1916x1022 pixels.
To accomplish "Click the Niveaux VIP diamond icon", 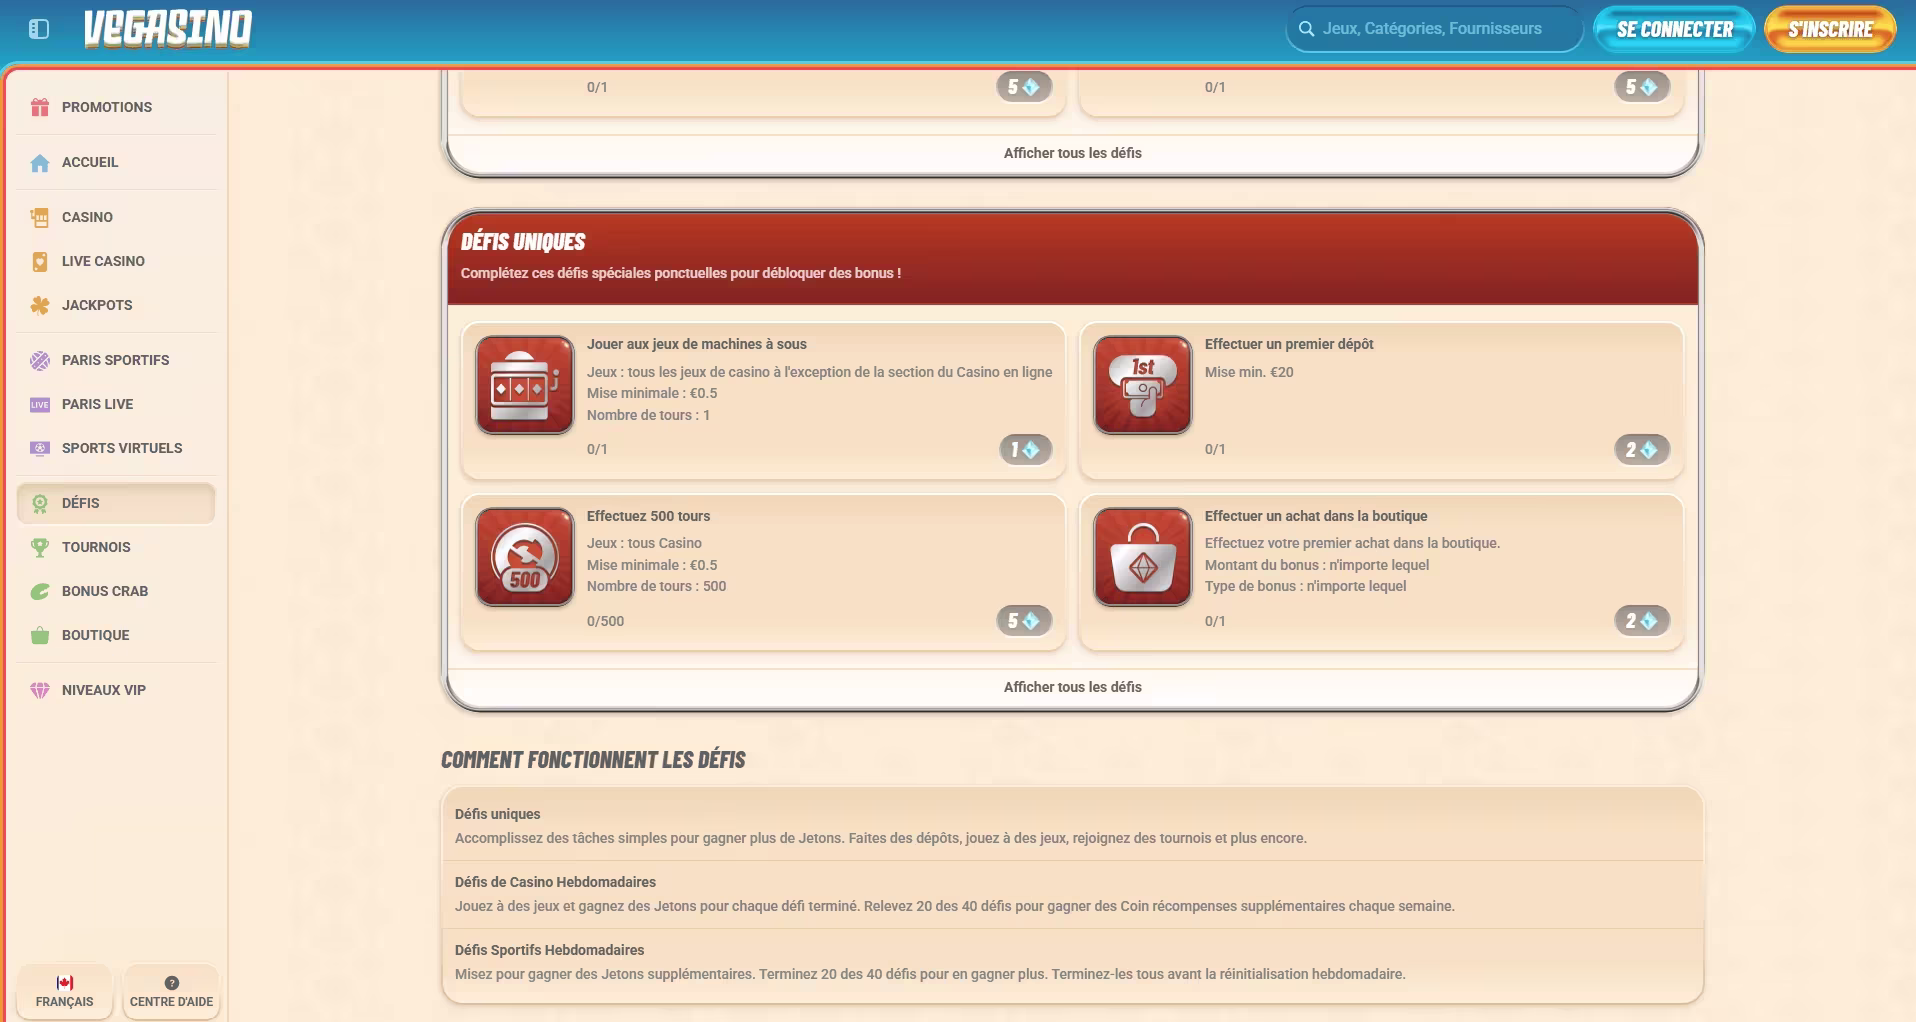I will click(40, 690).
